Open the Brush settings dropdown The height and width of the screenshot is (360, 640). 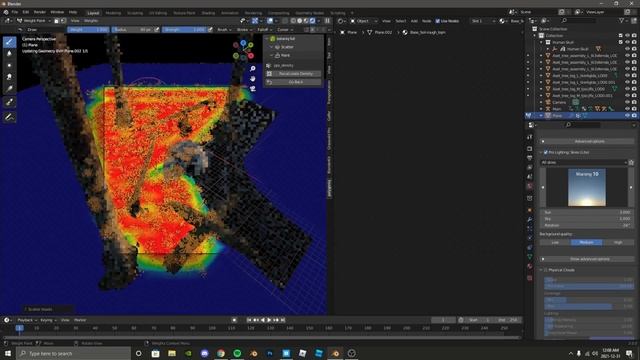(224, 29)
